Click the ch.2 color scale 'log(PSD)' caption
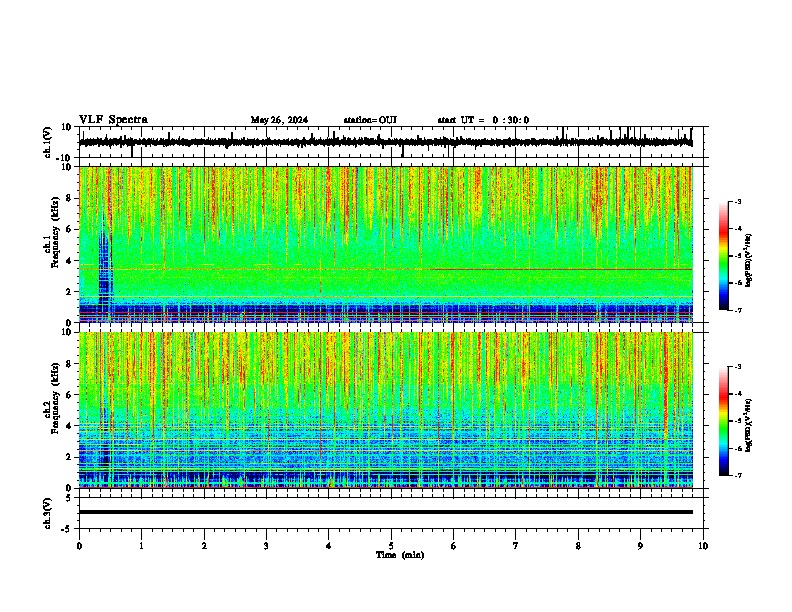792x612 pixels. click(x=749, y=426)
